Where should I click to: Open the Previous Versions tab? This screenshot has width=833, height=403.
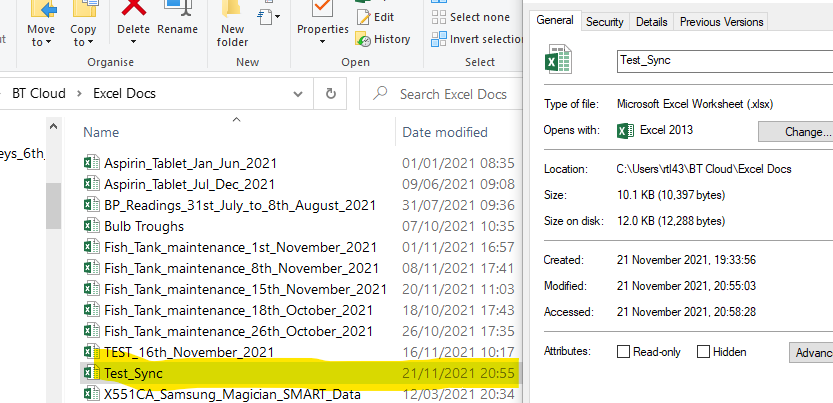(720, 21)
